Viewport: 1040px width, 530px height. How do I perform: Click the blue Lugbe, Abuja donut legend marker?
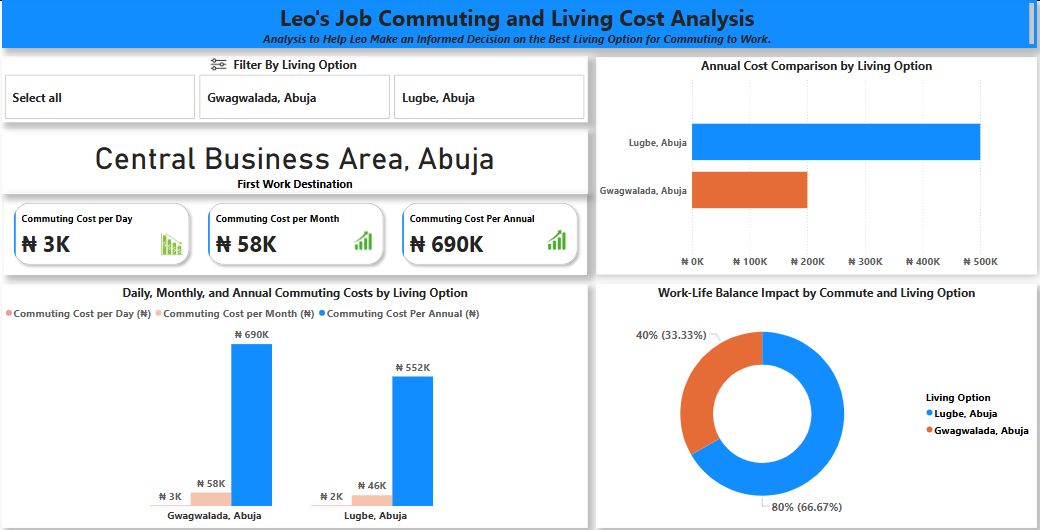pos(929,413)
